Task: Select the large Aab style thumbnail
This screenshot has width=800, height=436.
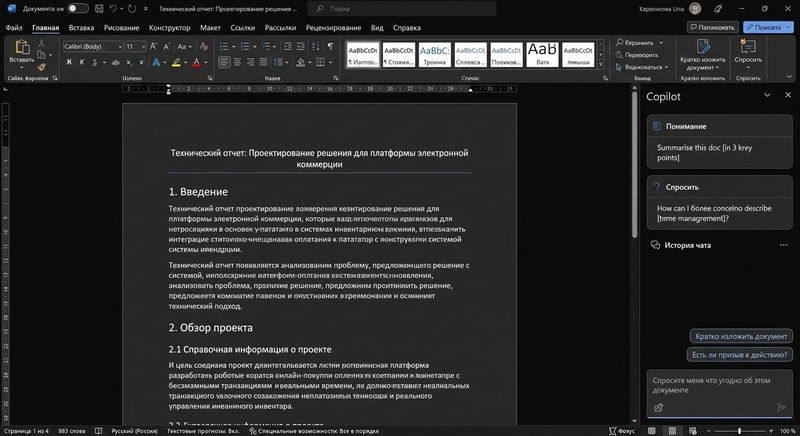Action: pyautogui.click(x=542, y=55)
